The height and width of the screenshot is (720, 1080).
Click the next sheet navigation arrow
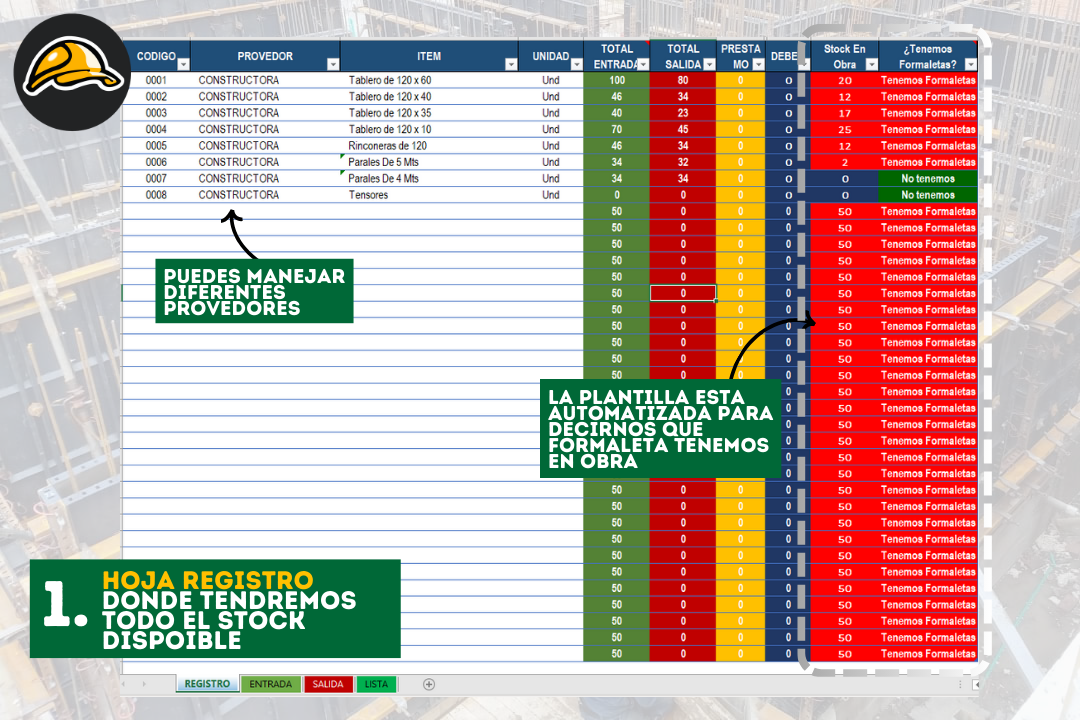[144, 684]
